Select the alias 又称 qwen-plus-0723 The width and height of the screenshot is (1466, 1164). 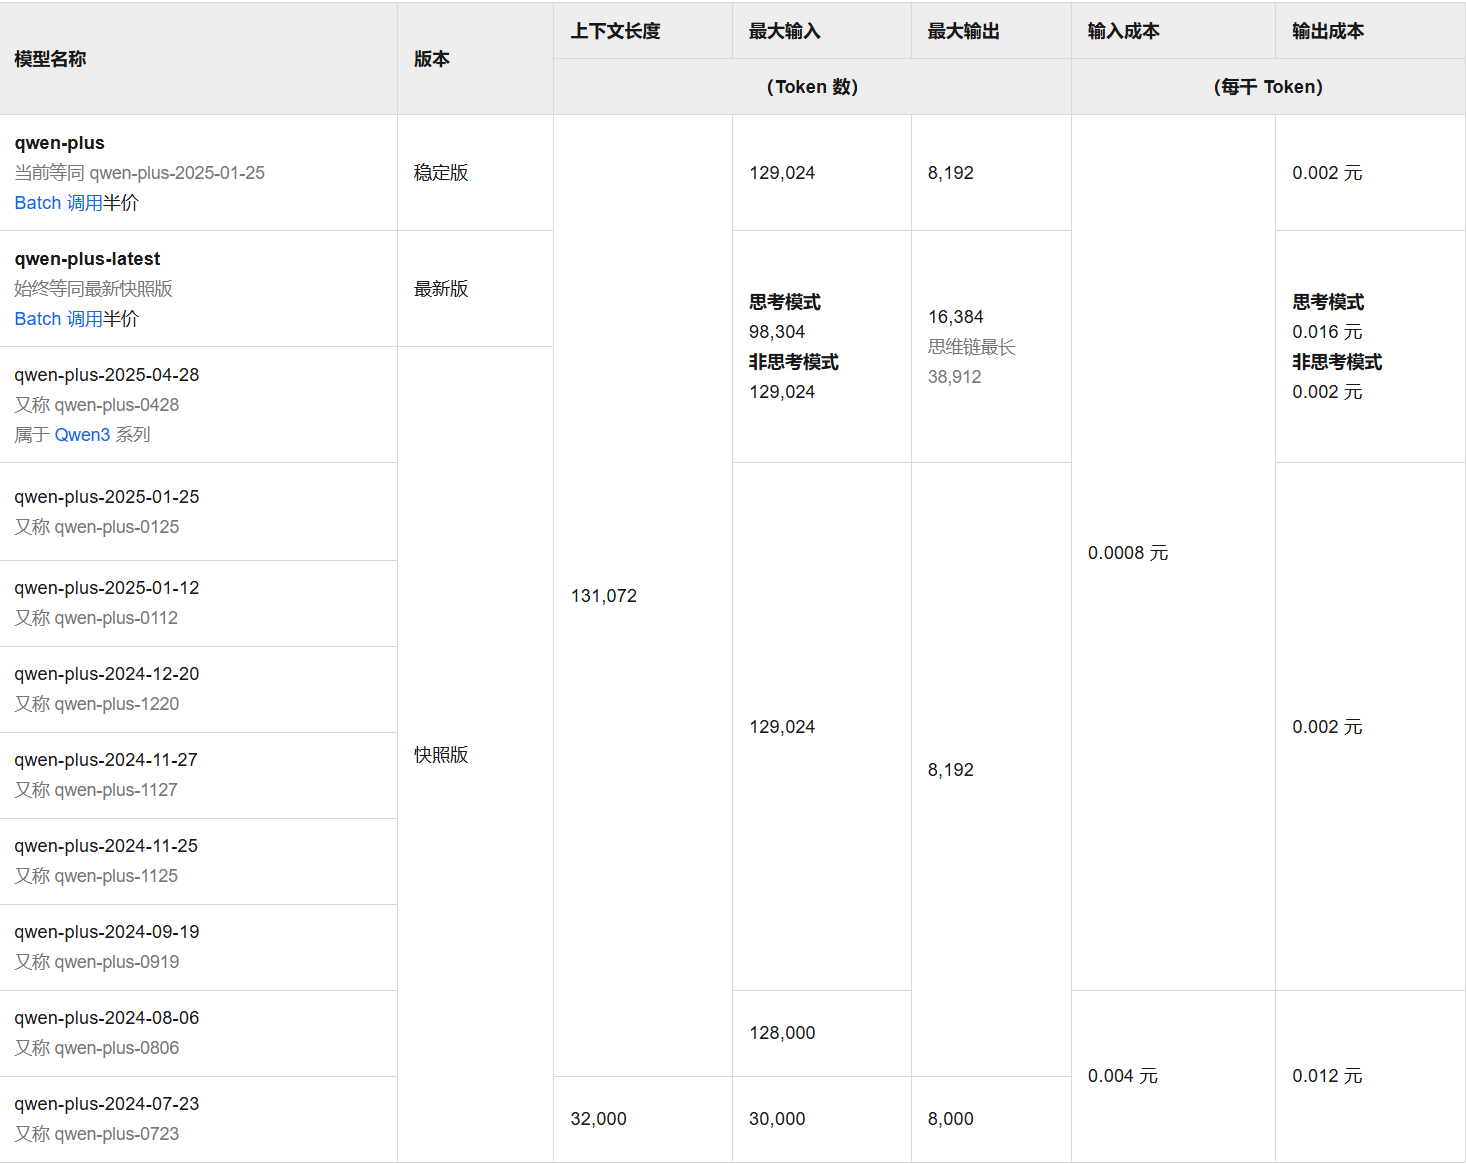click(x=97, y=1134)
